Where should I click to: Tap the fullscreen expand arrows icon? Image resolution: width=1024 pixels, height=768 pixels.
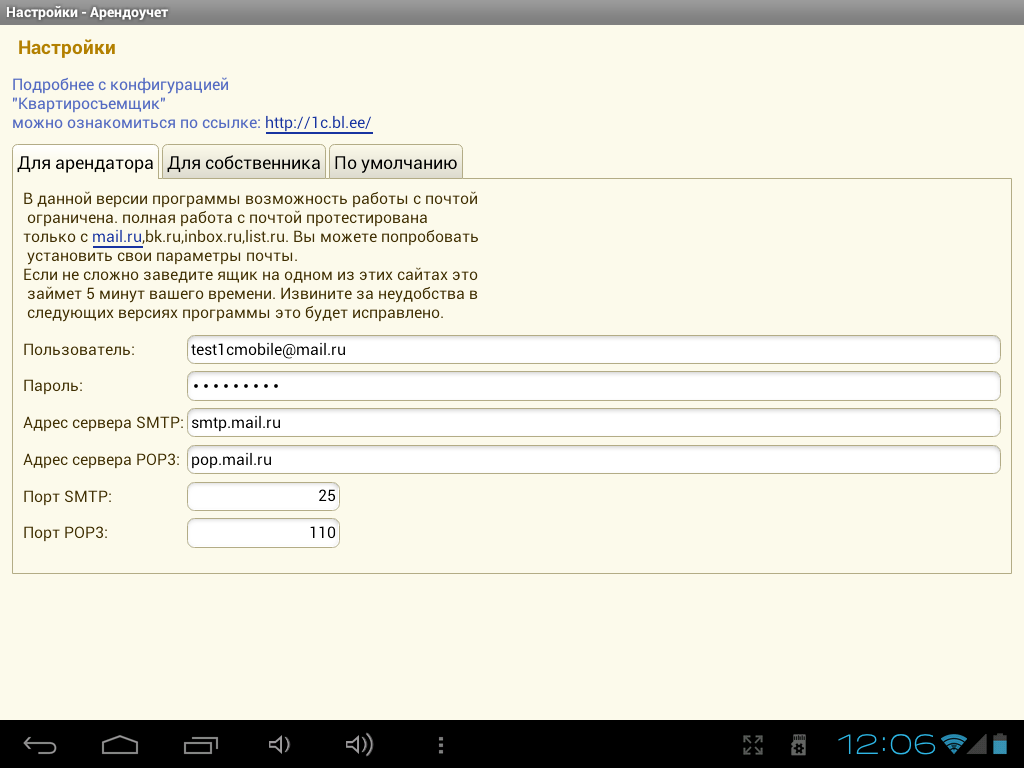point(753,745)
